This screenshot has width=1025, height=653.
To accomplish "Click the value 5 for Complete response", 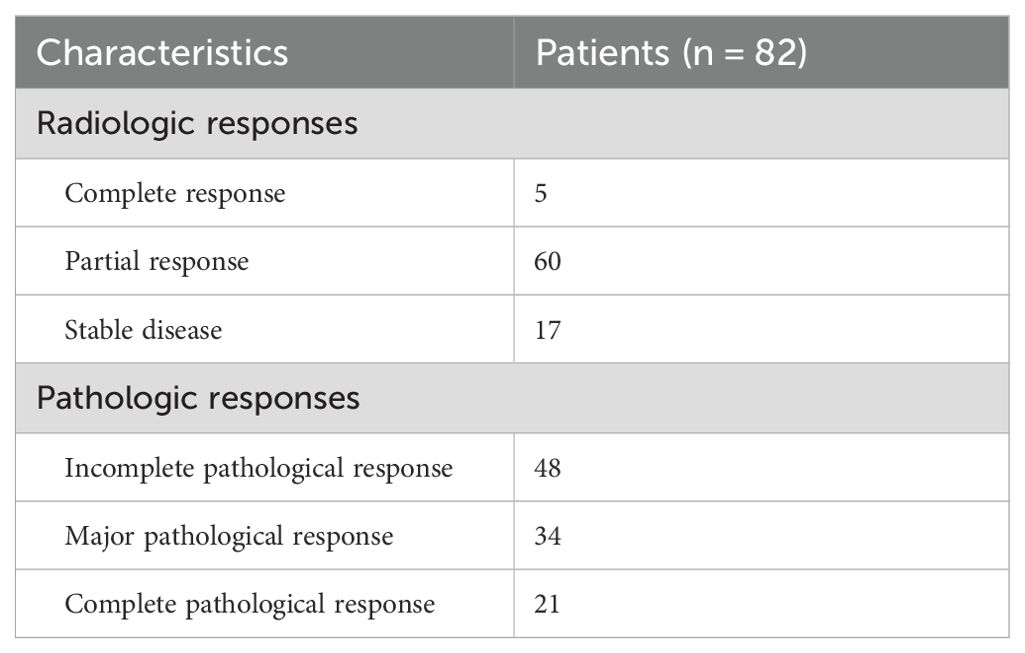I will 541,193.
